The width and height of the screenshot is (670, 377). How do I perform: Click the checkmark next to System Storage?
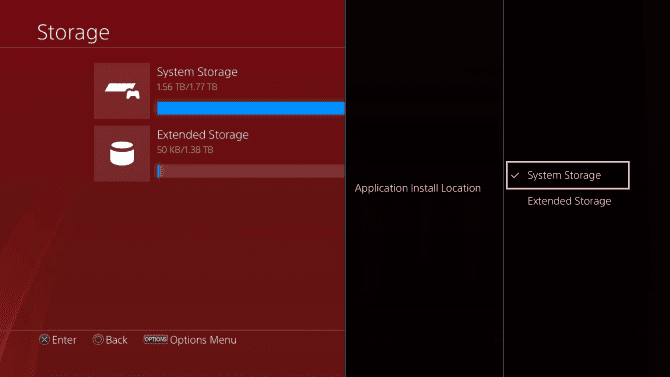click(x=515, y=175)
